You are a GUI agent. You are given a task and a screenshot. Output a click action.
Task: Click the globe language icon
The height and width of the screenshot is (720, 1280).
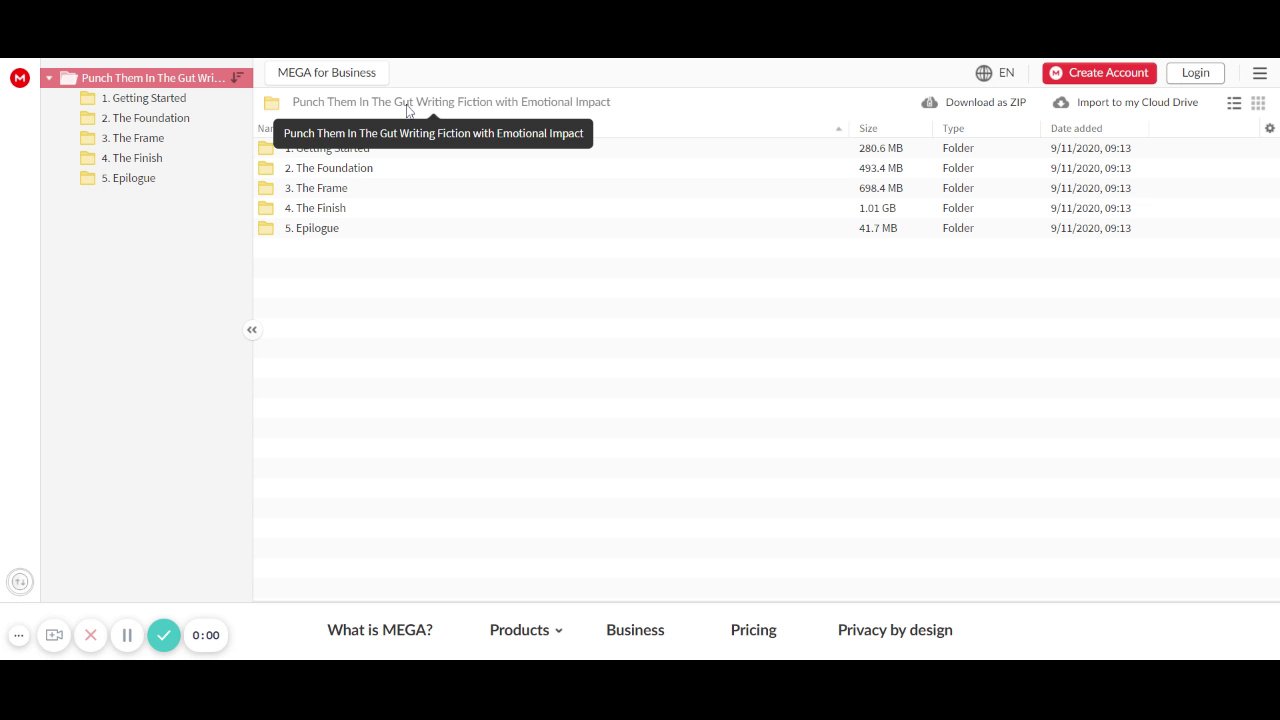pyautogui.click(x=984, y=73)
